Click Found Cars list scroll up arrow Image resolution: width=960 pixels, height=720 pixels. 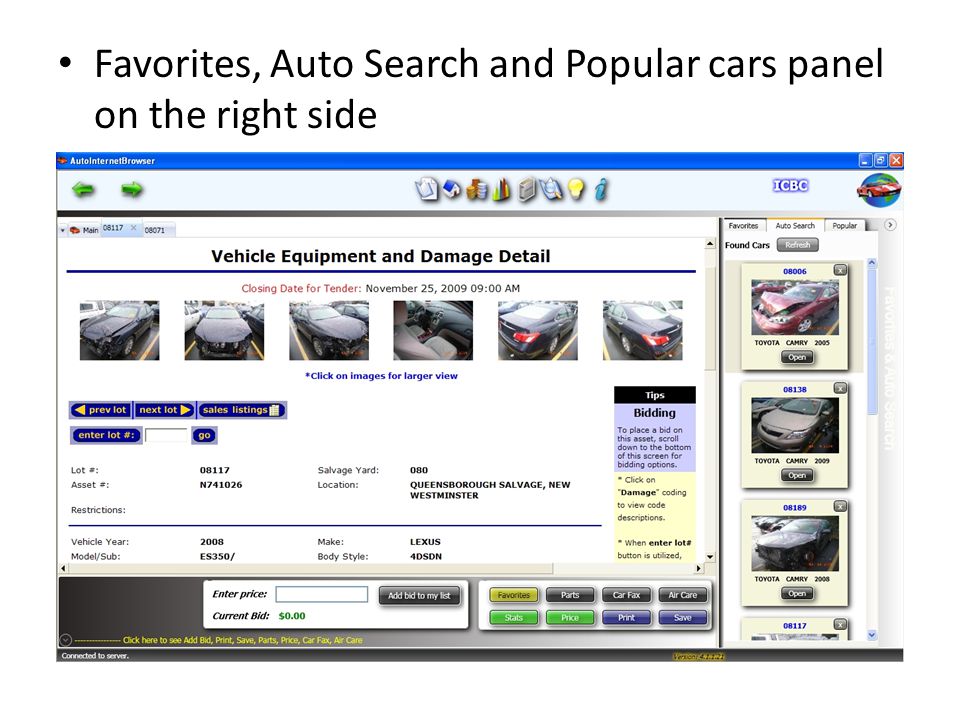872,262
